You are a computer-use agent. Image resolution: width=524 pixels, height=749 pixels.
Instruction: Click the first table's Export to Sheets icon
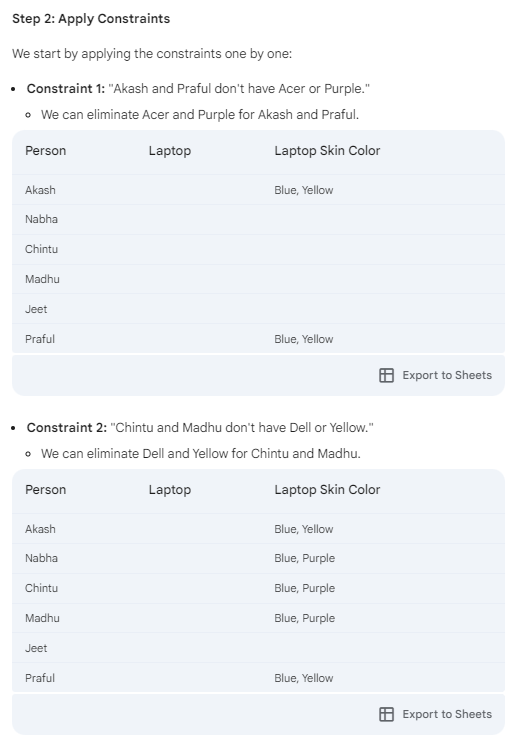[386, 375]
